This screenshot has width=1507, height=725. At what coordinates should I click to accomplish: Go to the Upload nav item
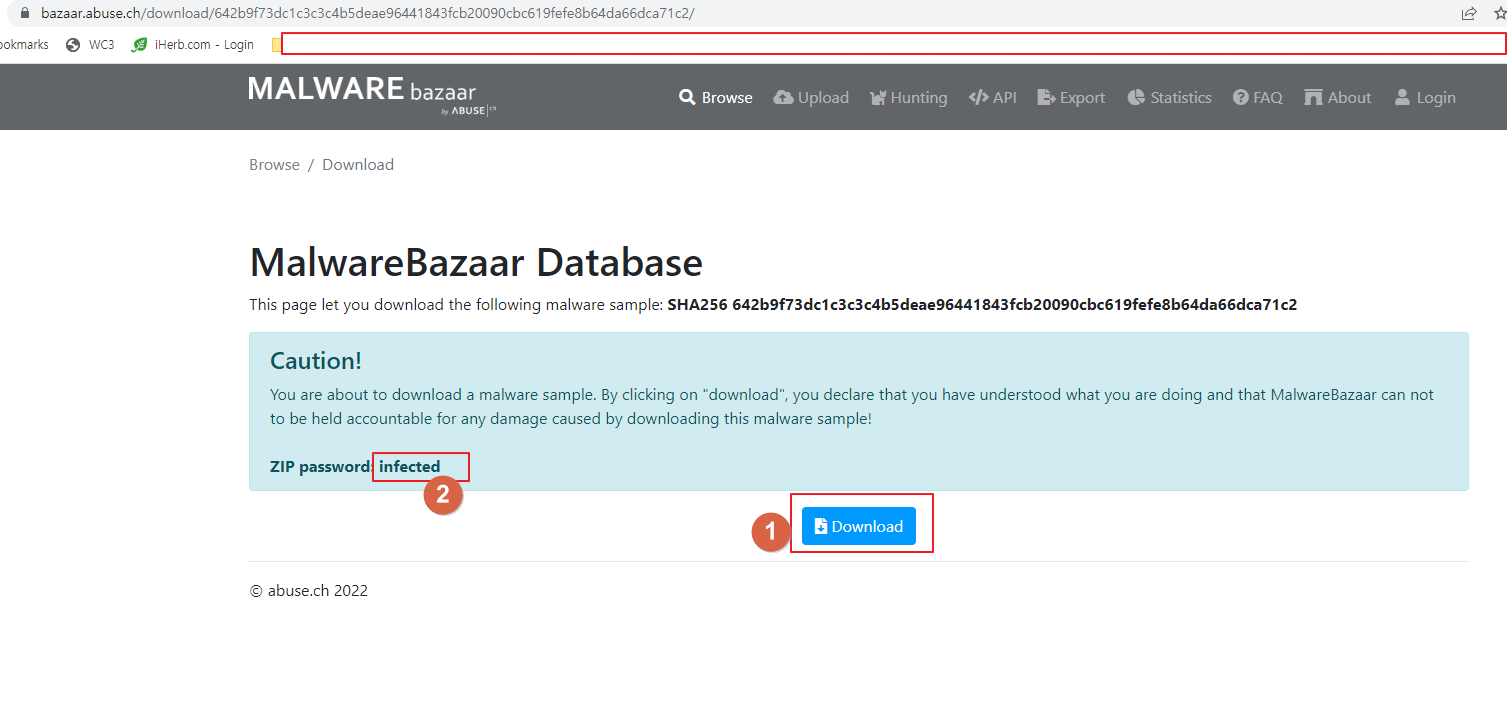[811, 97]
